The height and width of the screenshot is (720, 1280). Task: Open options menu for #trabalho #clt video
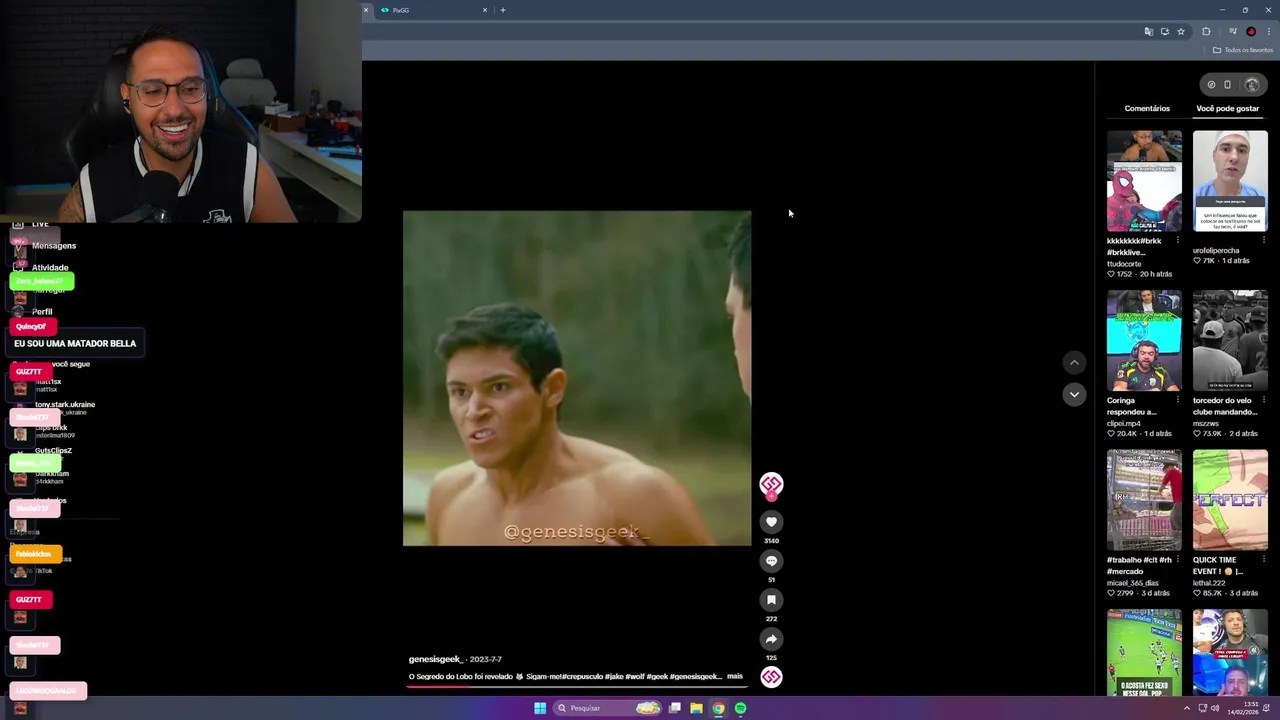(1177, 560)
